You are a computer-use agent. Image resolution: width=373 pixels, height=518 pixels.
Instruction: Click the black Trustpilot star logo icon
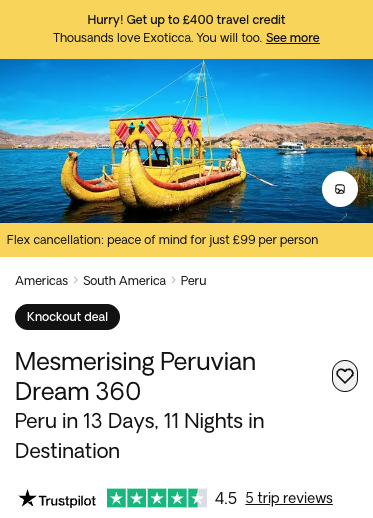pos(27,498)
